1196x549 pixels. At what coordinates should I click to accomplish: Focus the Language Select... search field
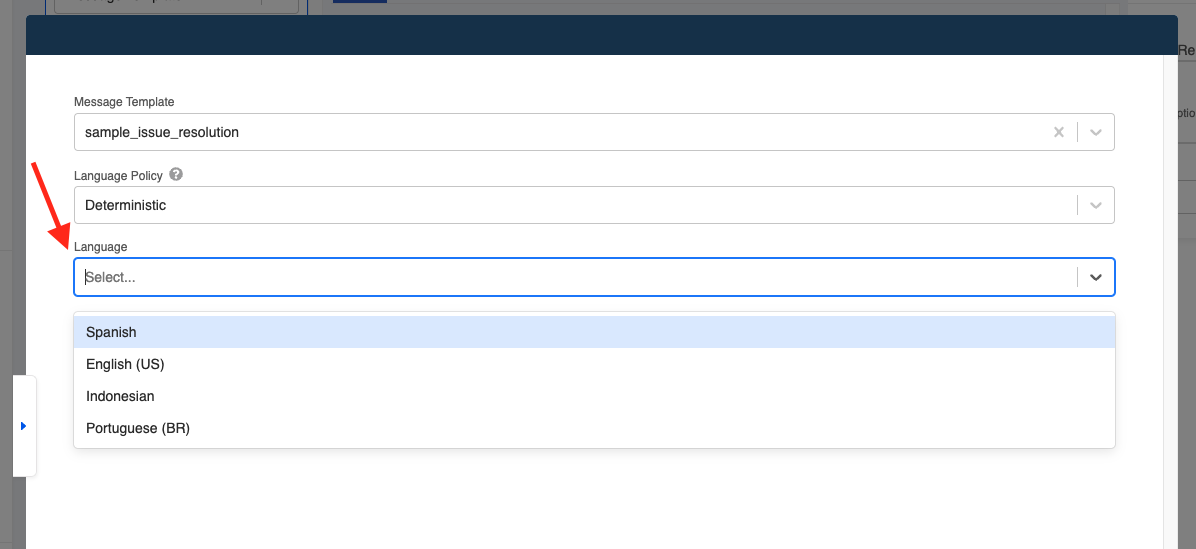point(576,278)
